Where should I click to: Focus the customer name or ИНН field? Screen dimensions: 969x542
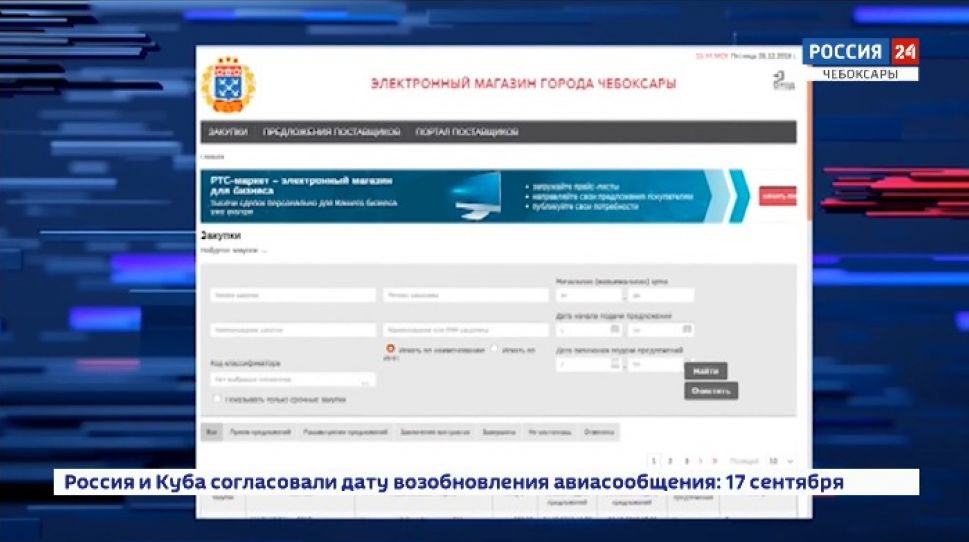(465, 330)
